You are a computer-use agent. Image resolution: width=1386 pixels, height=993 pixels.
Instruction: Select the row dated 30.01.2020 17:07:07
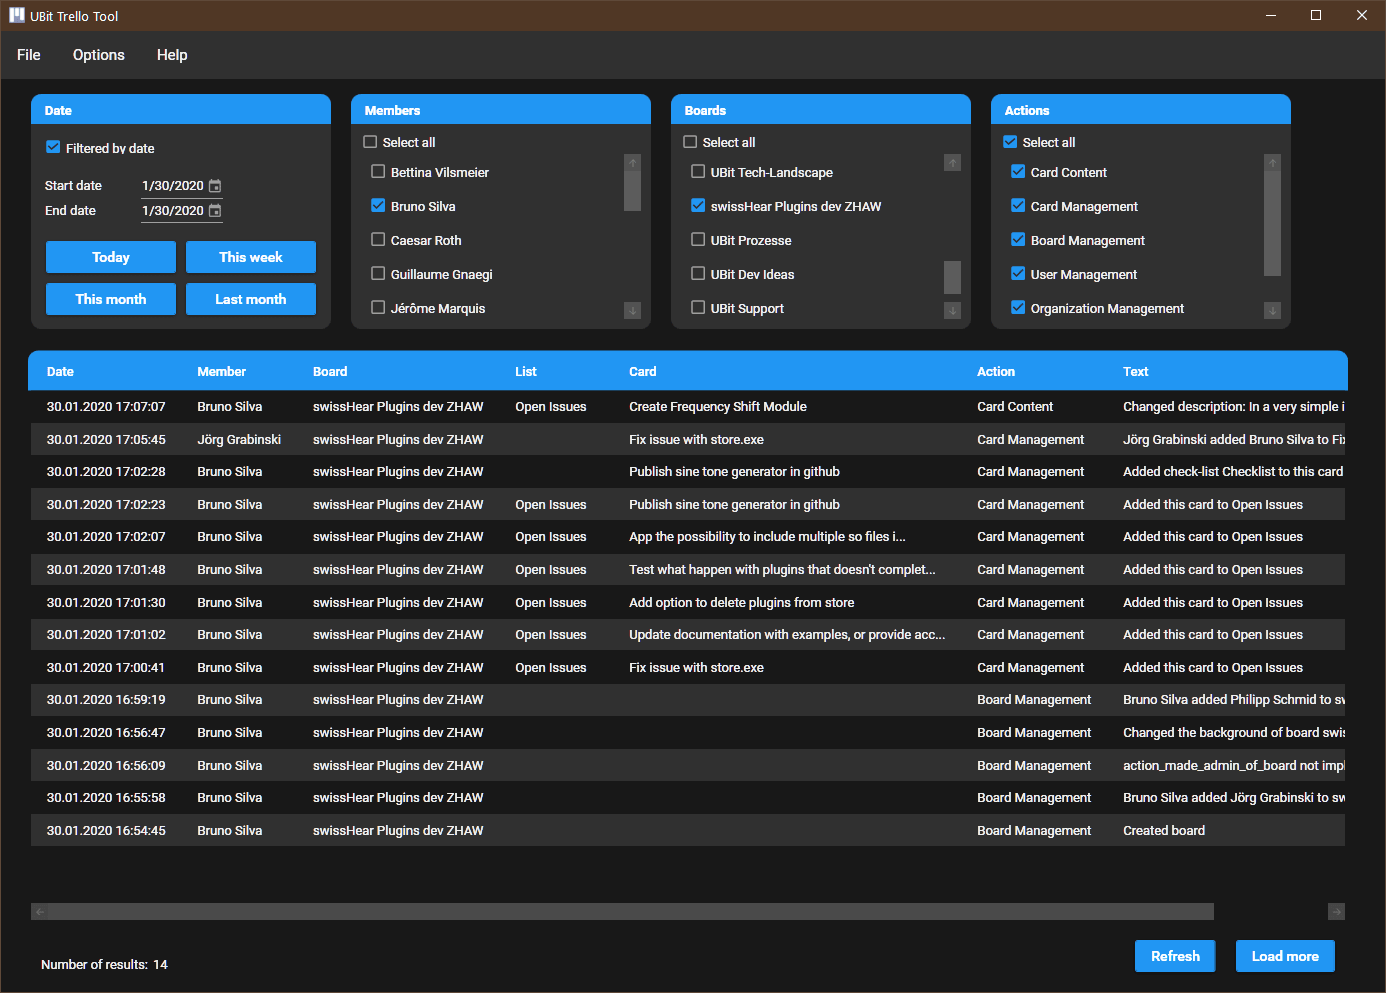tap(688, 406)
